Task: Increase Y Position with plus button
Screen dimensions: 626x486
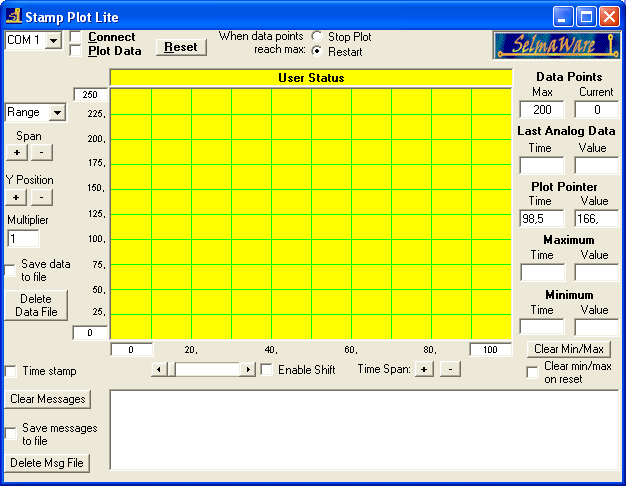Action: coord(16,197)
